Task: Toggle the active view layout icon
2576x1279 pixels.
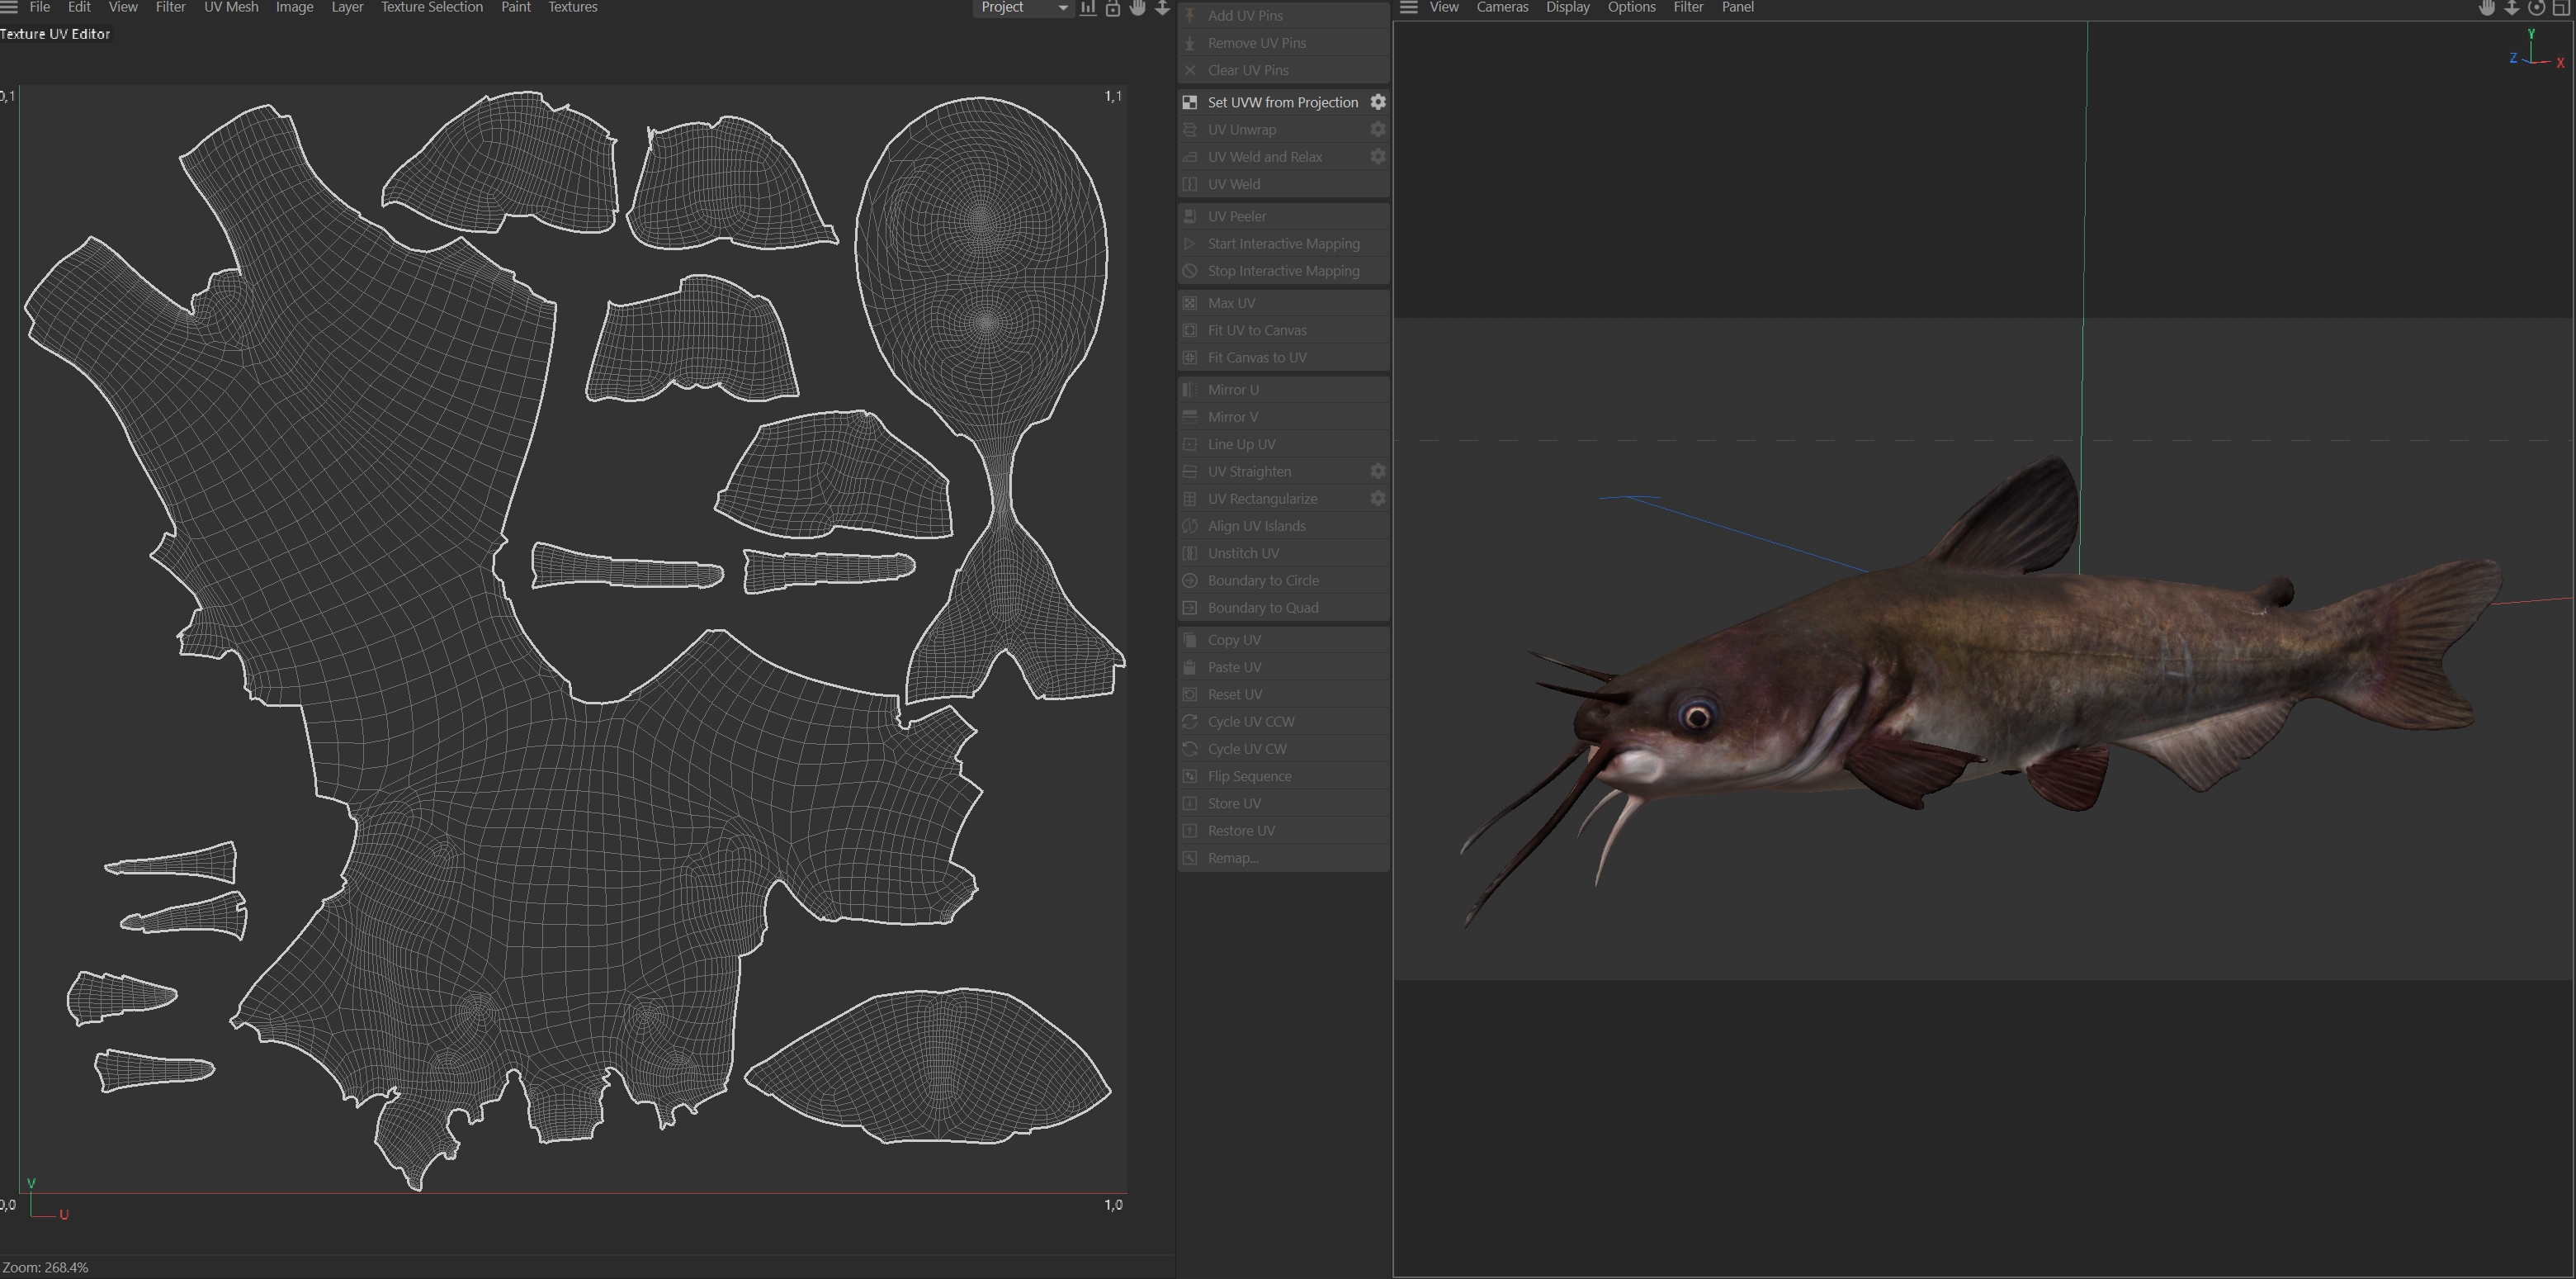Action: pyautogui.click(x=2562, y=8)
